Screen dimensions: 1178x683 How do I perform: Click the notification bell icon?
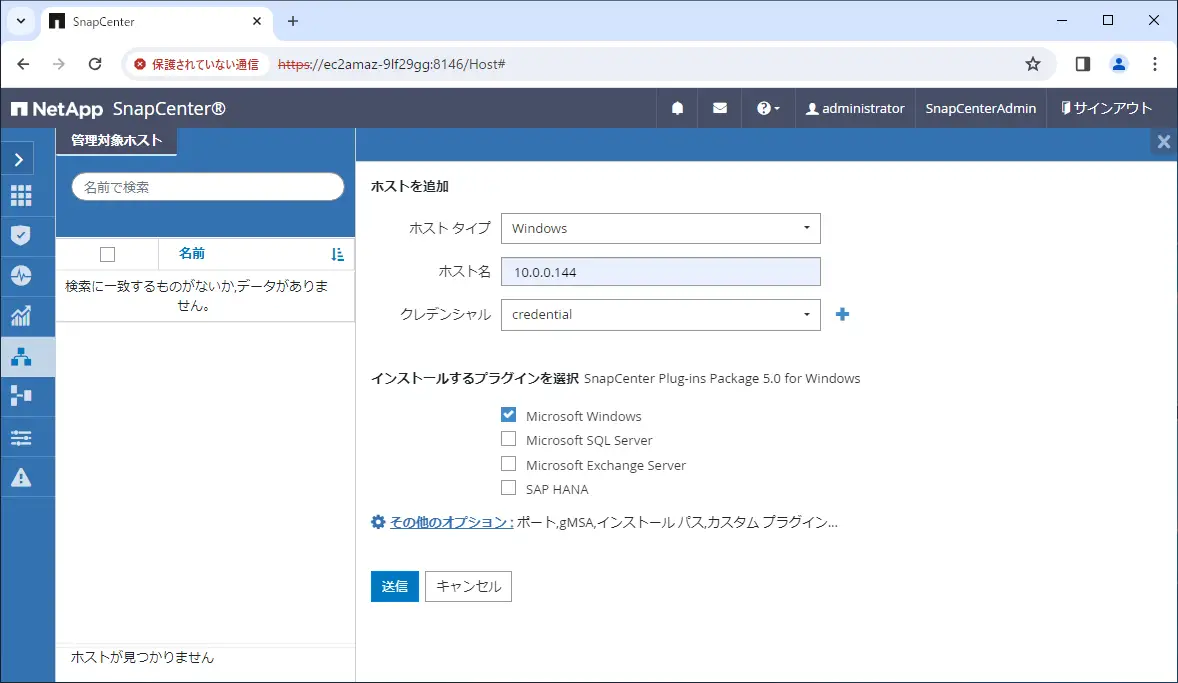click(x=677, y=108)
